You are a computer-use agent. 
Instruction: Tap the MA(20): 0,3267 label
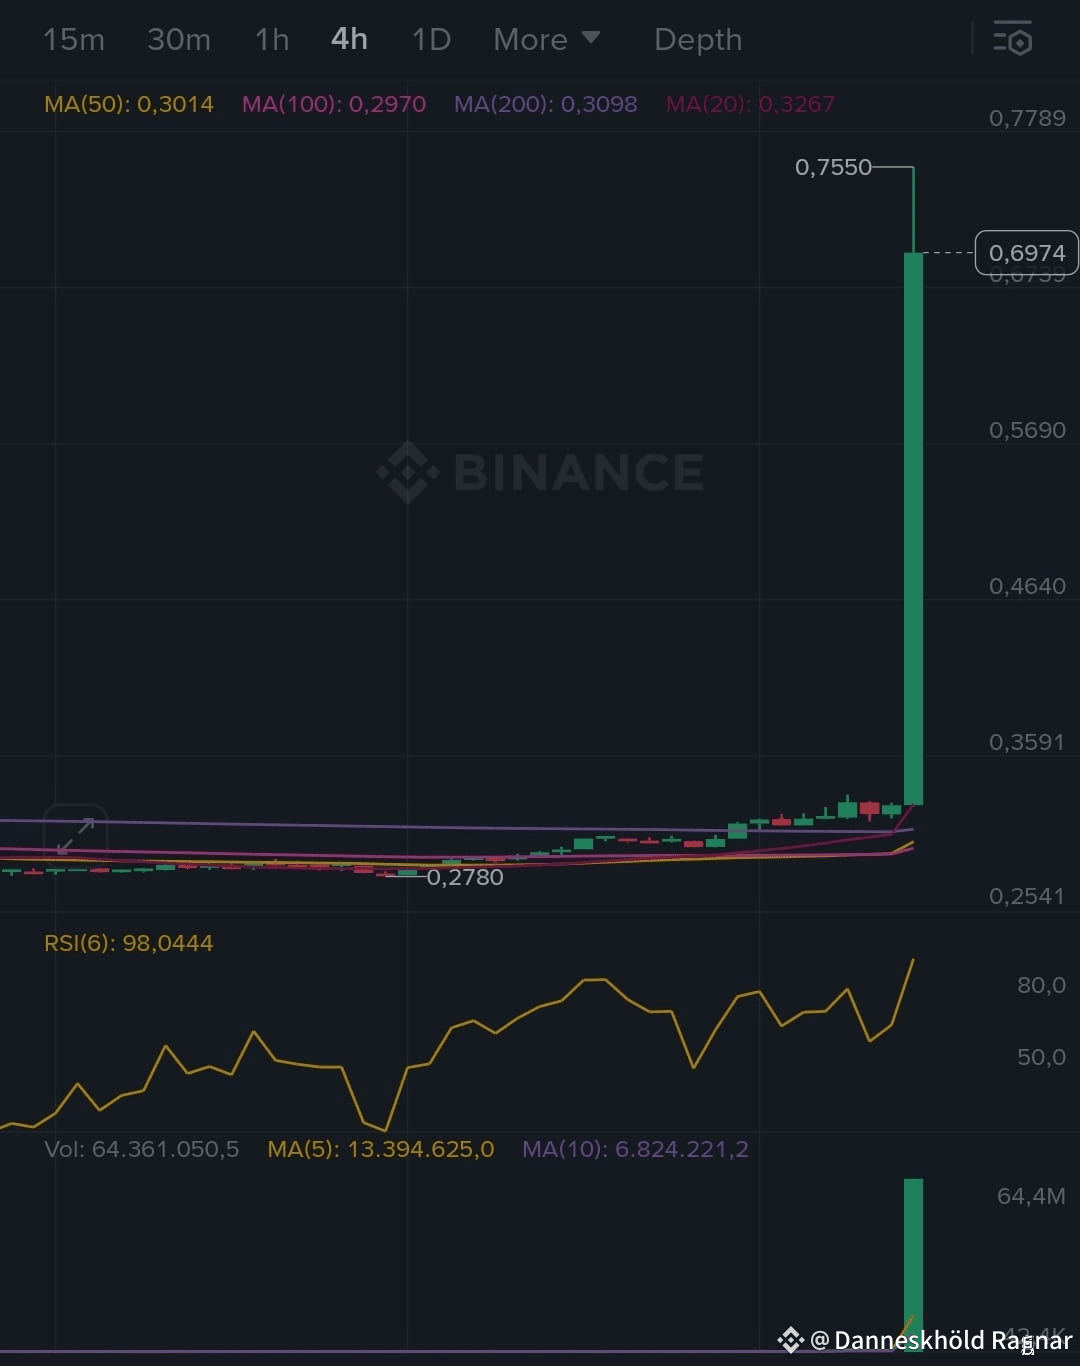coord(751,103)
